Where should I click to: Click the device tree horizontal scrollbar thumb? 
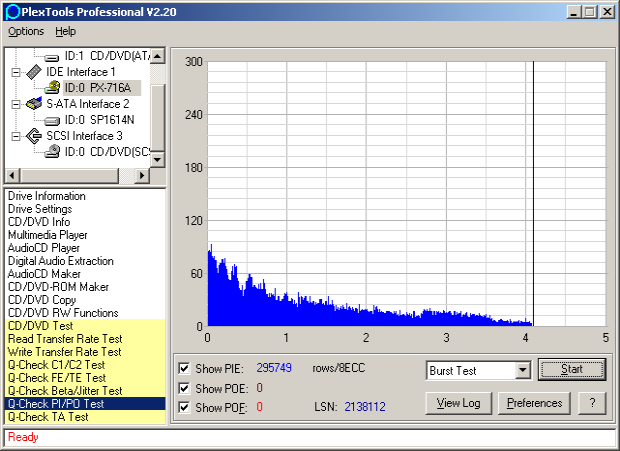(x=69, y=175)
